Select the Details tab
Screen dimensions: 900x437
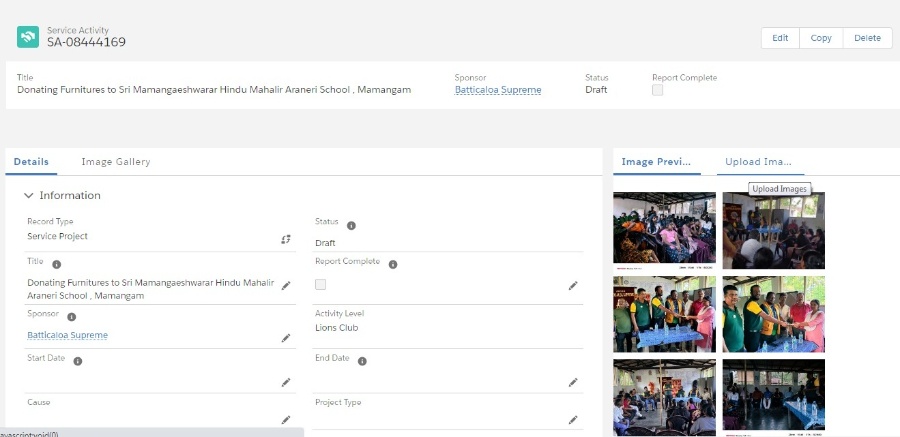point(31,162)
